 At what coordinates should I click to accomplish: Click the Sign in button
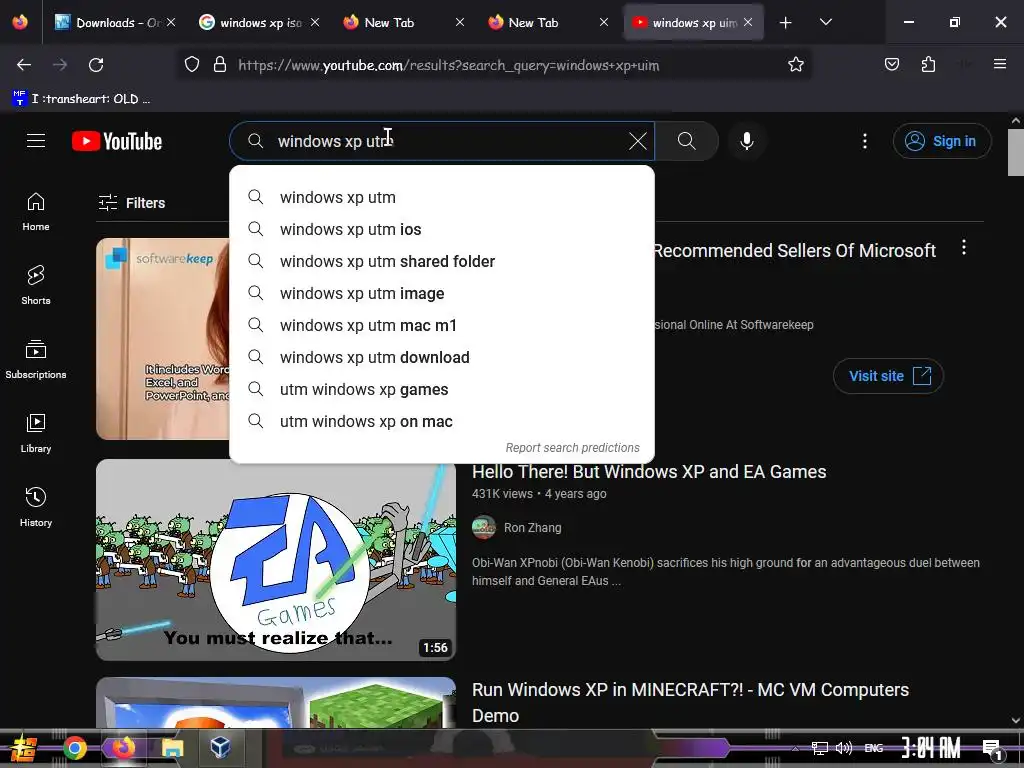coord(942,141)
